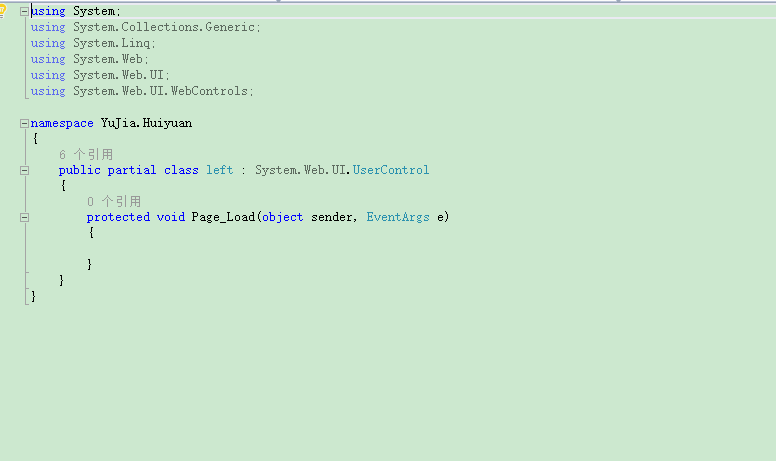Collapse the Page_Load method body
The width and height of the screenshot is (776, 461).
click(24, 218)
